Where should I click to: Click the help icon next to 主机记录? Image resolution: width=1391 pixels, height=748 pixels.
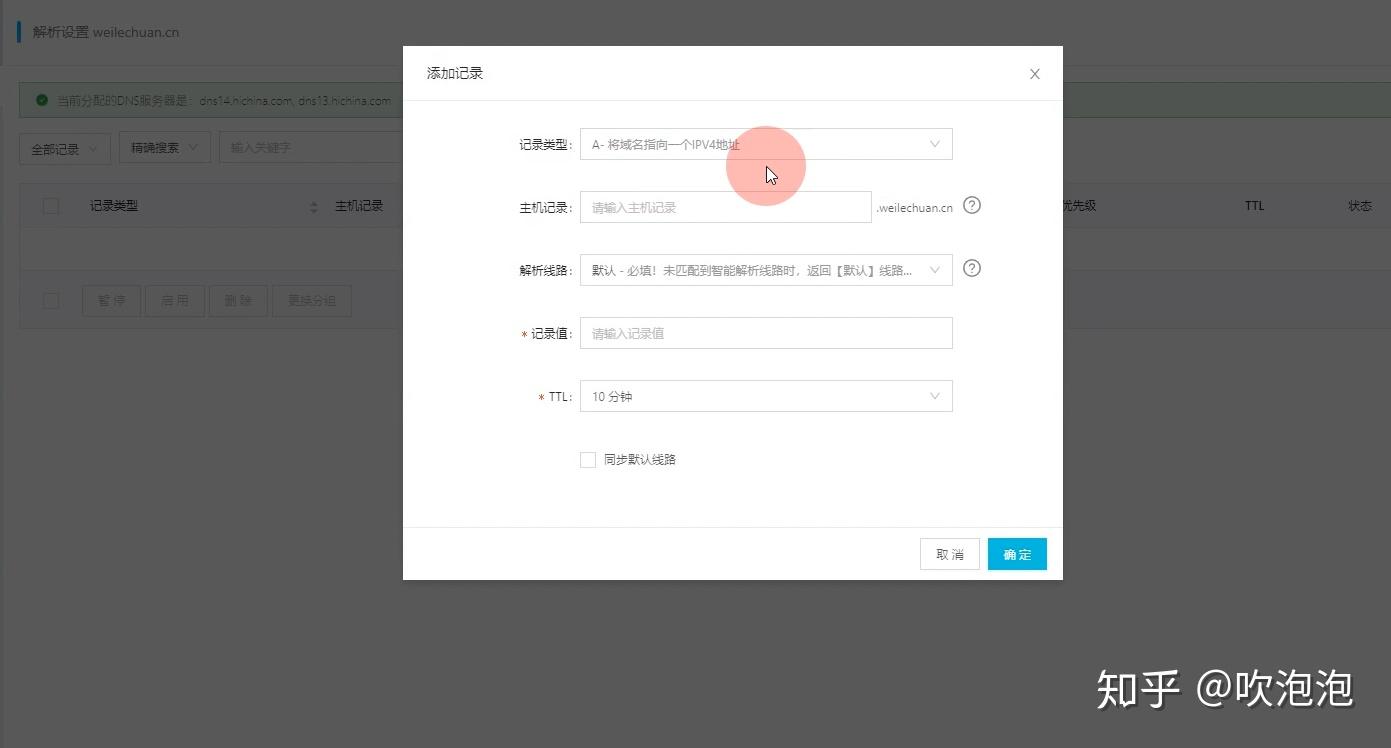[972, 205]
